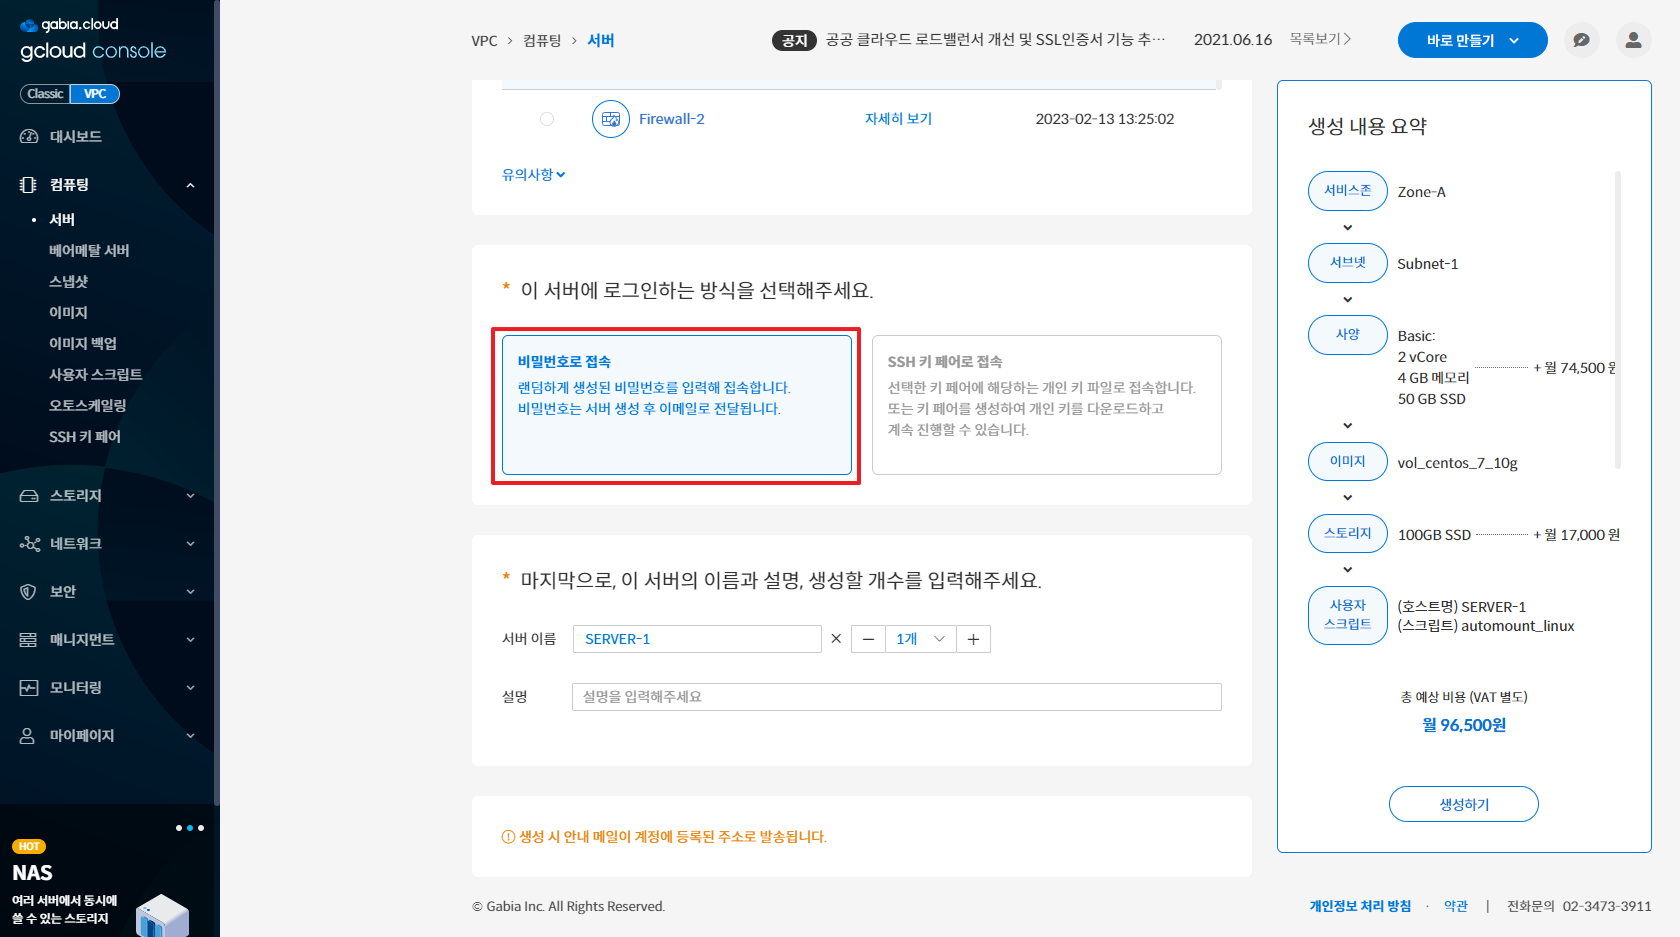
Task: Expand the 모니터링 menu section
Action: (190, 688)
